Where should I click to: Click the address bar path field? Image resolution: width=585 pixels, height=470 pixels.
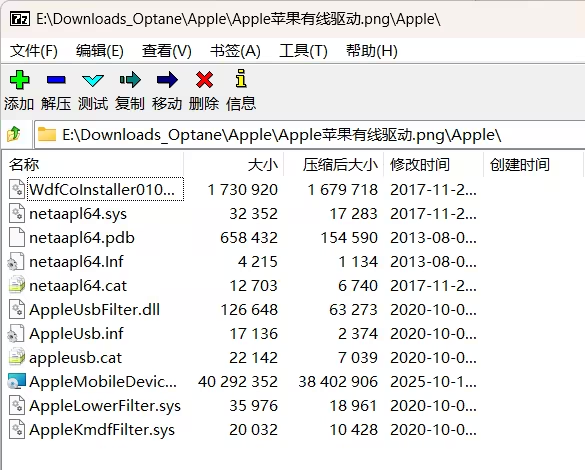click(310, 134)
